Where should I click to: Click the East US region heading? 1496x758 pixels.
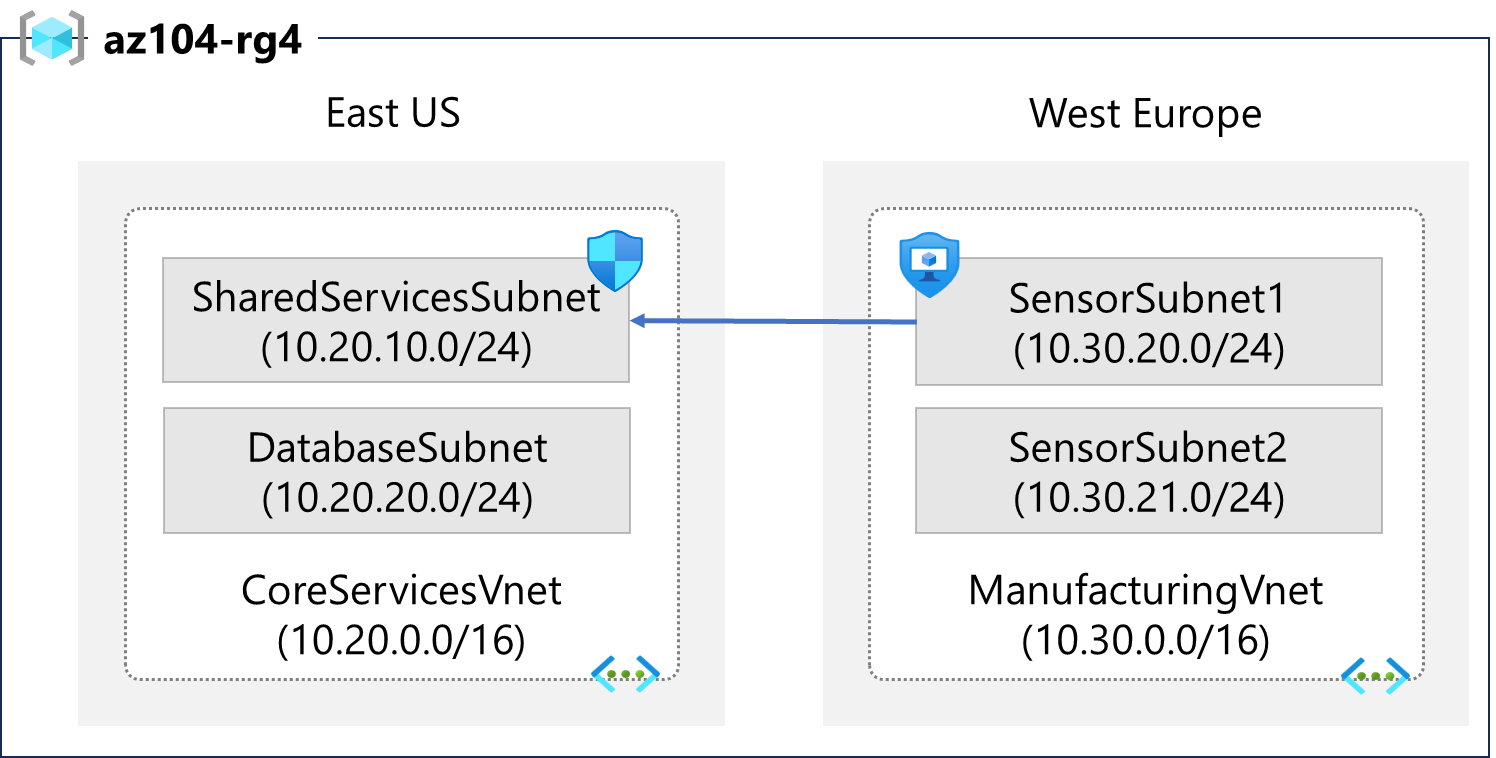tap(393, 113)
